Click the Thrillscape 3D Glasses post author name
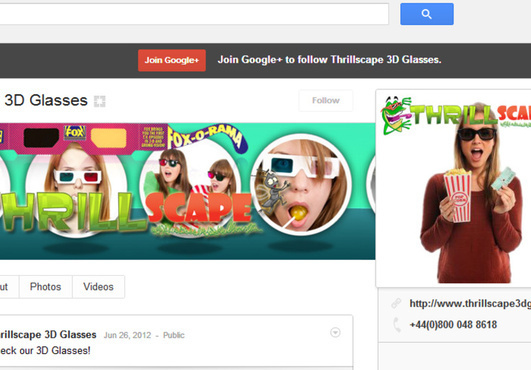 [48, 335]
